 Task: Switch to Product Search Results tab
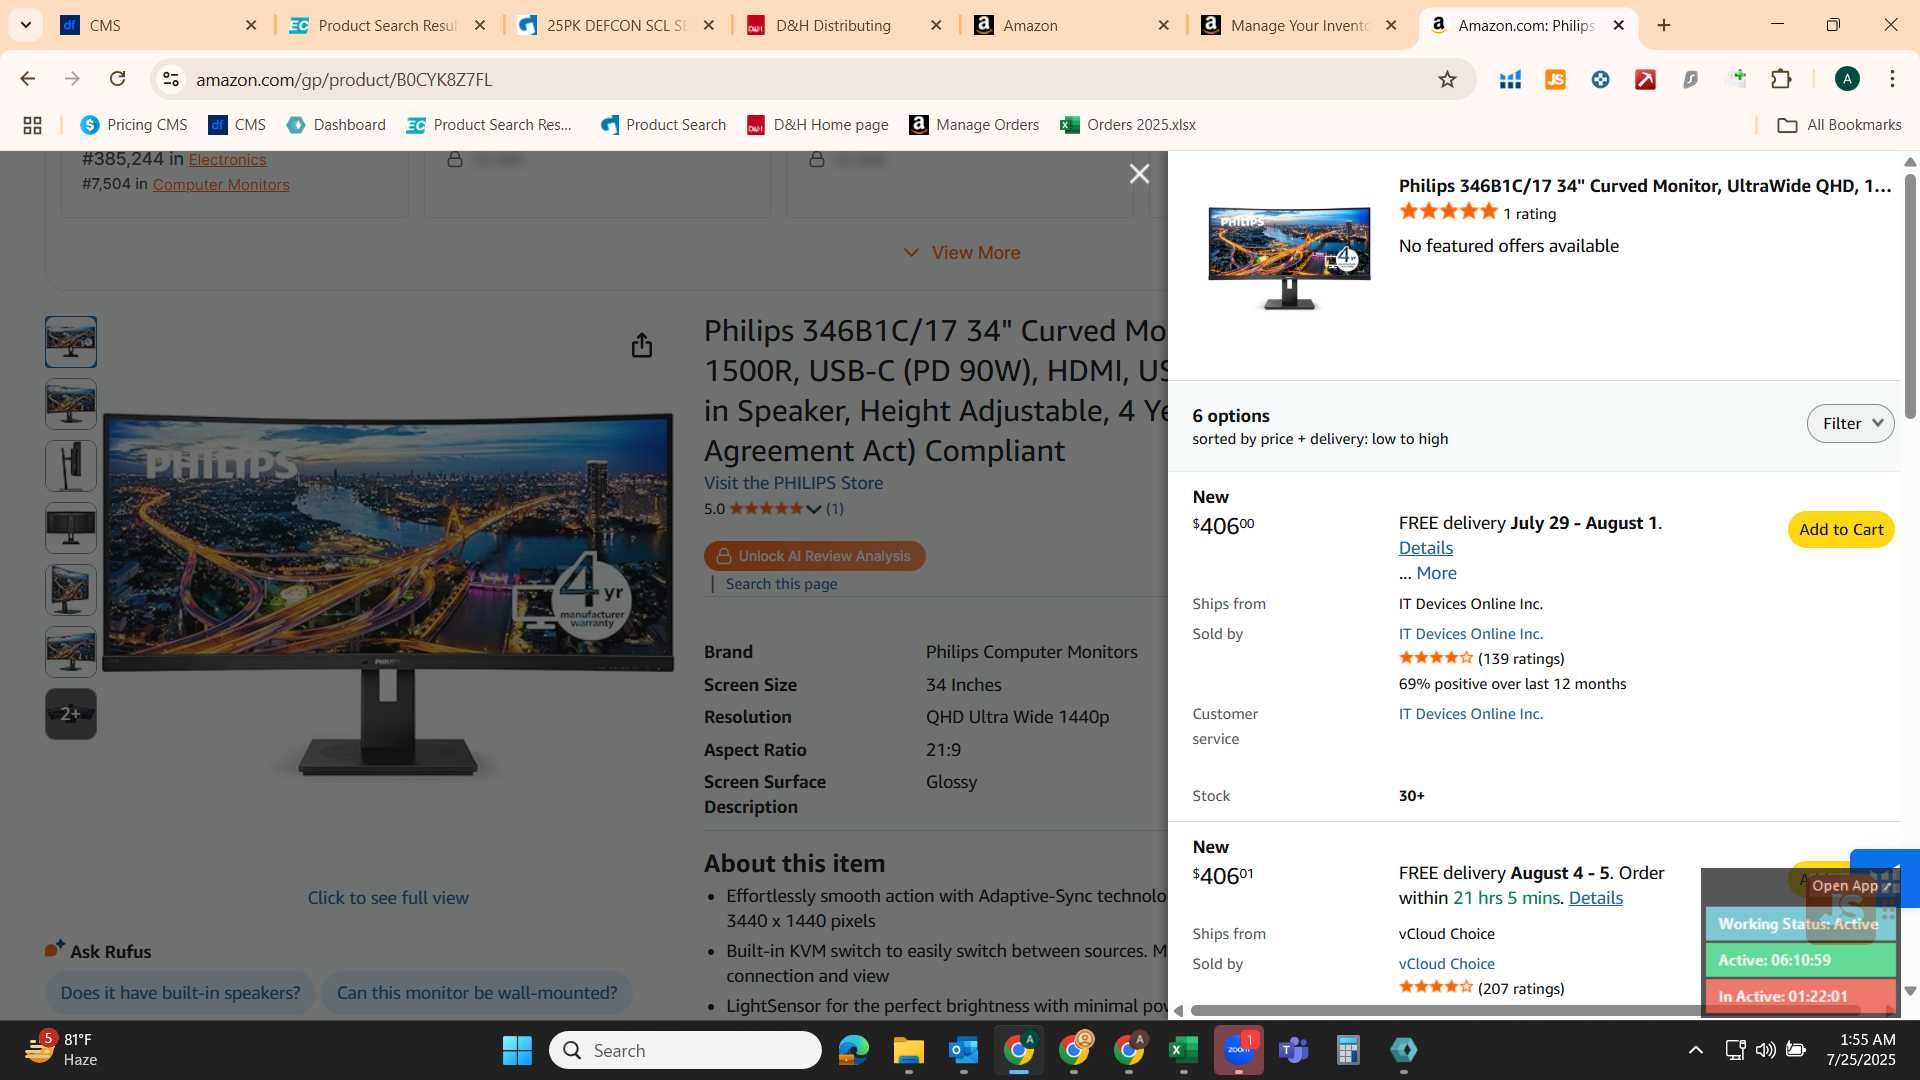point(388,25)
